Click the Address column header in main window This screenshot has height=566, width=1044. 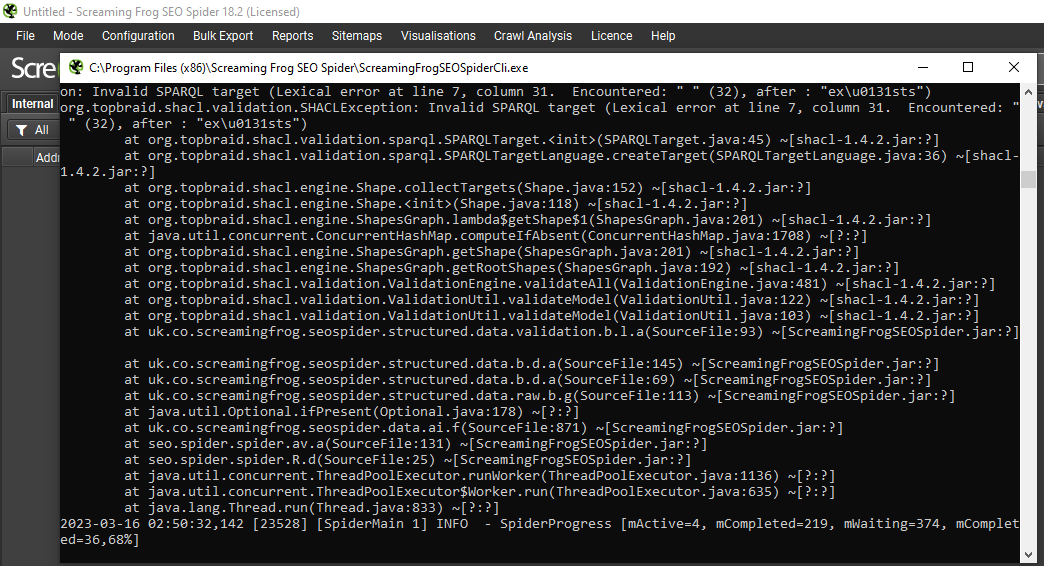click(x=47, y=158)
